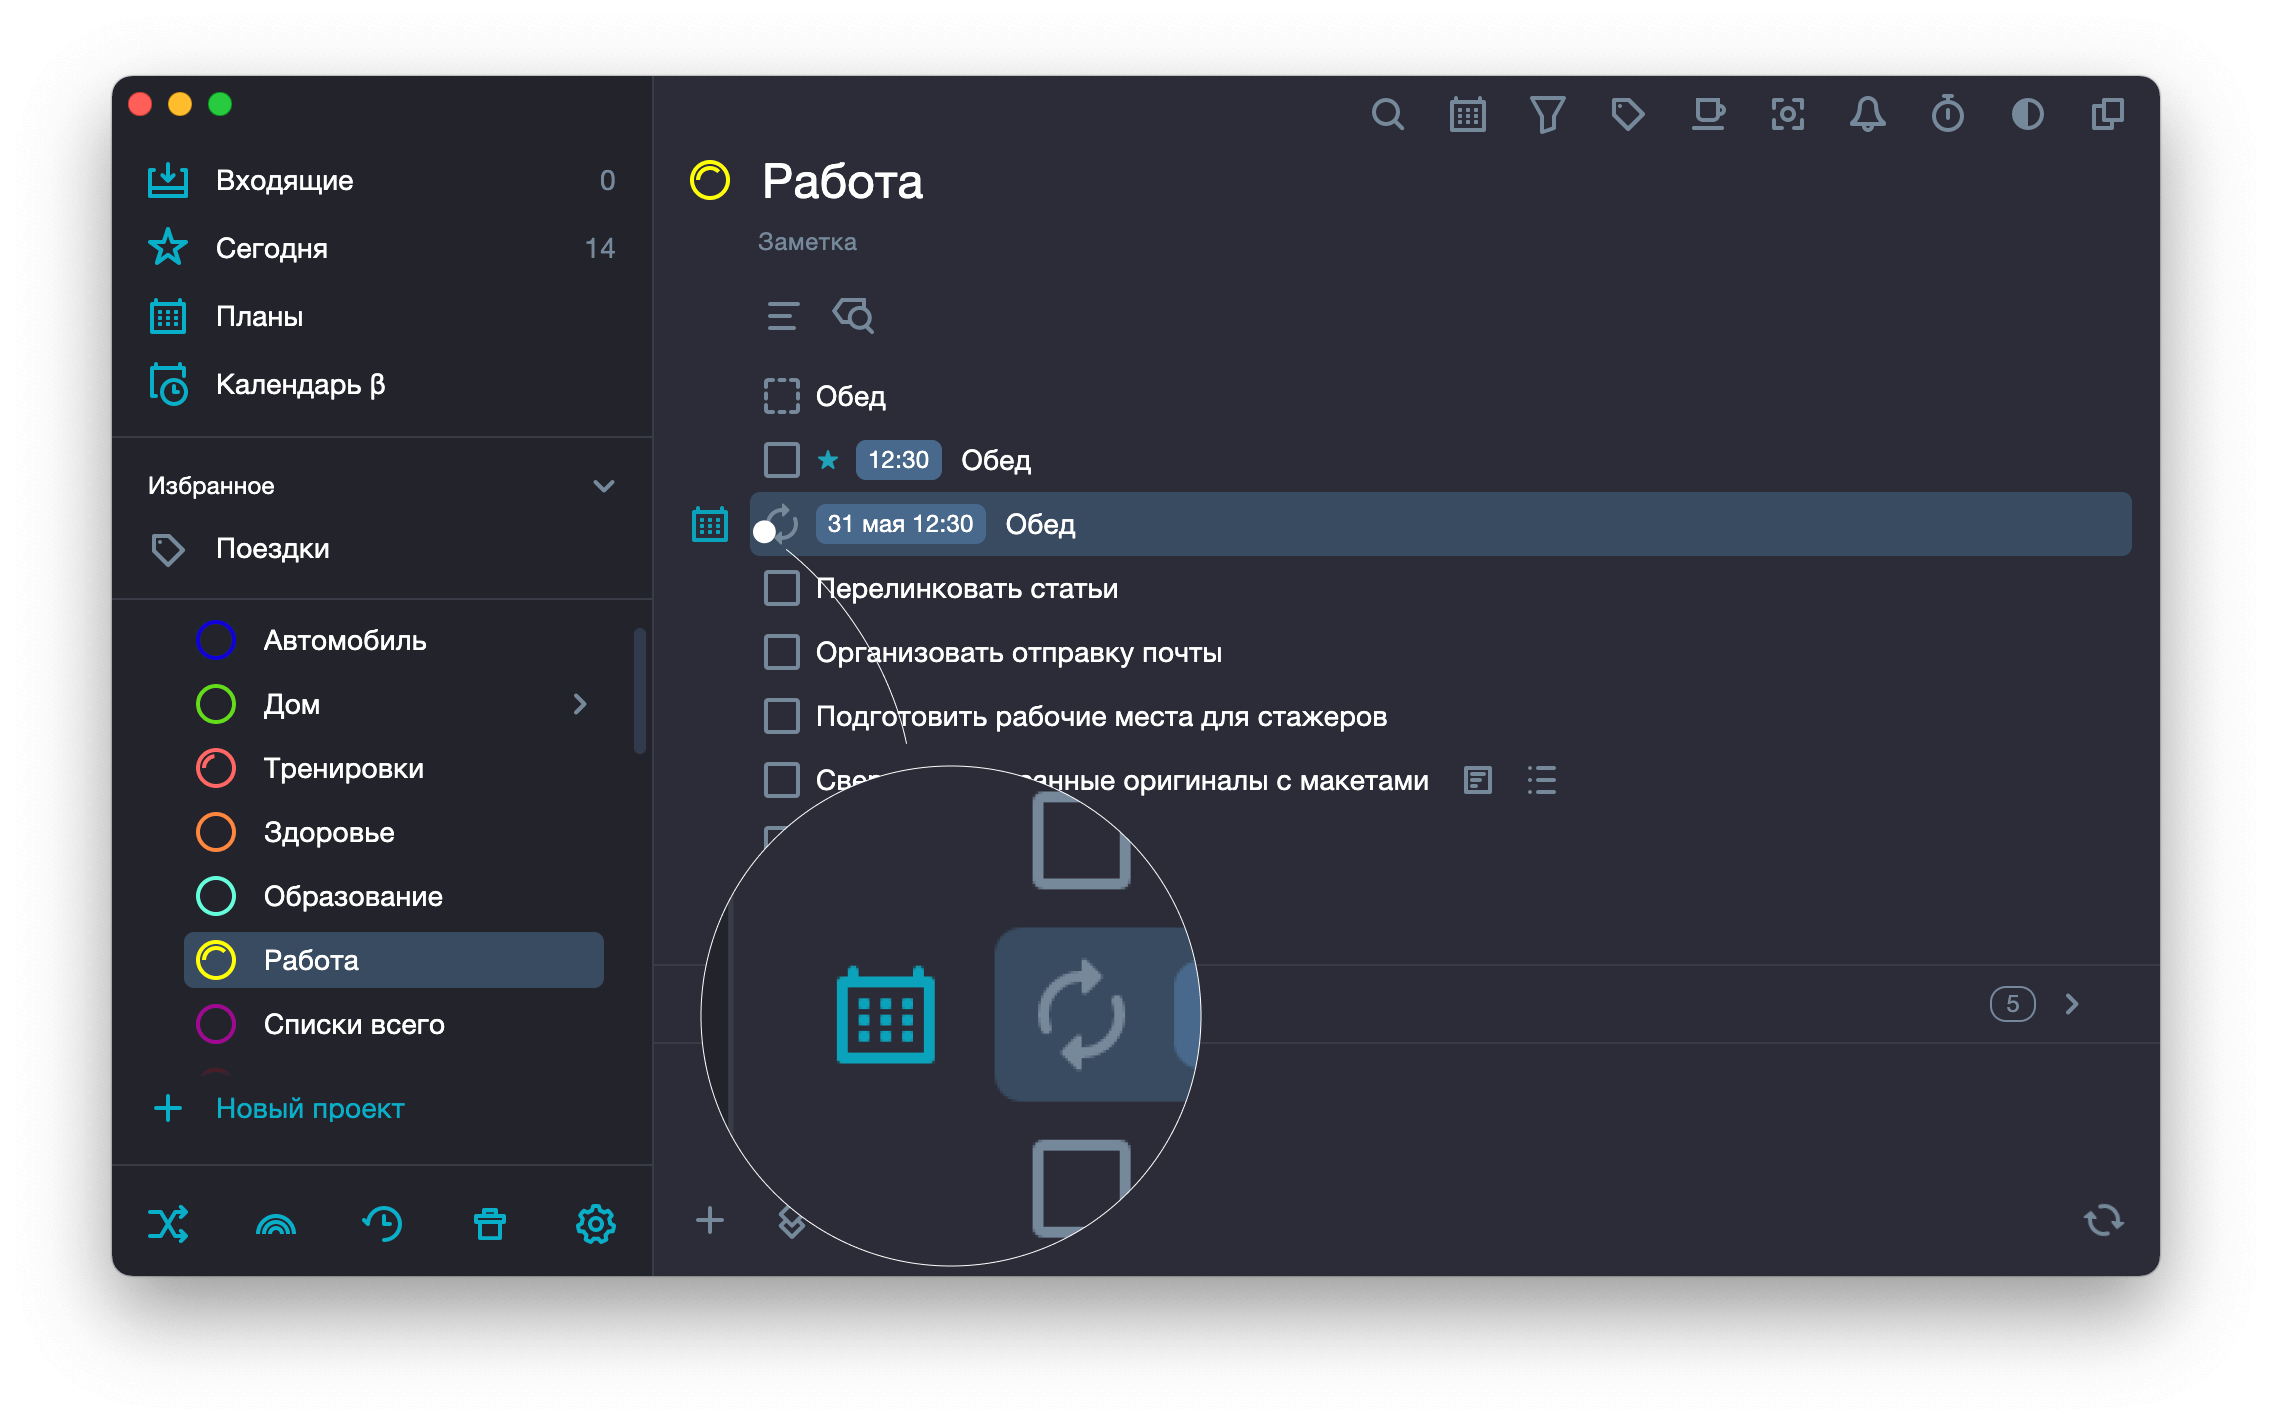Click the Заметка note field
This screenshot has width=2272, height=1424.
pos(807,242)
